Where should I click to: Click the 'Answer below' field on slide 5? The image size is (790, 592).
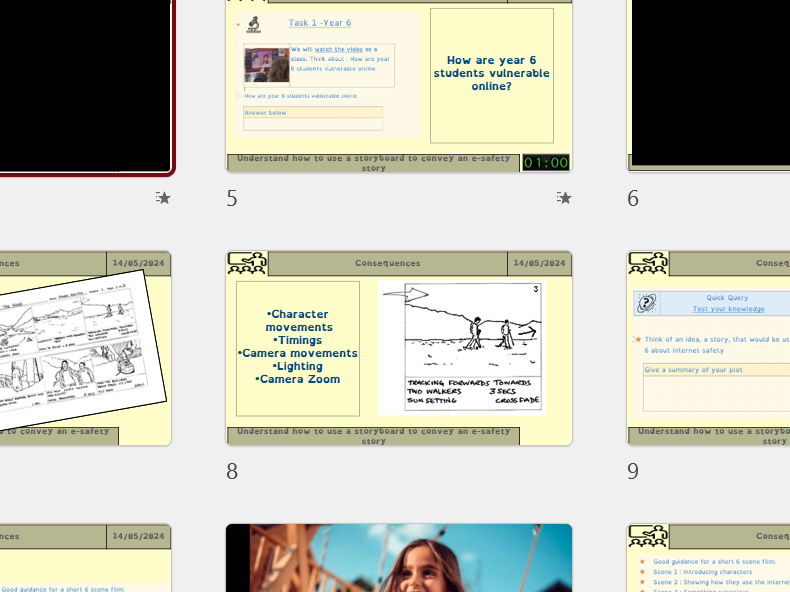[313, 118]
